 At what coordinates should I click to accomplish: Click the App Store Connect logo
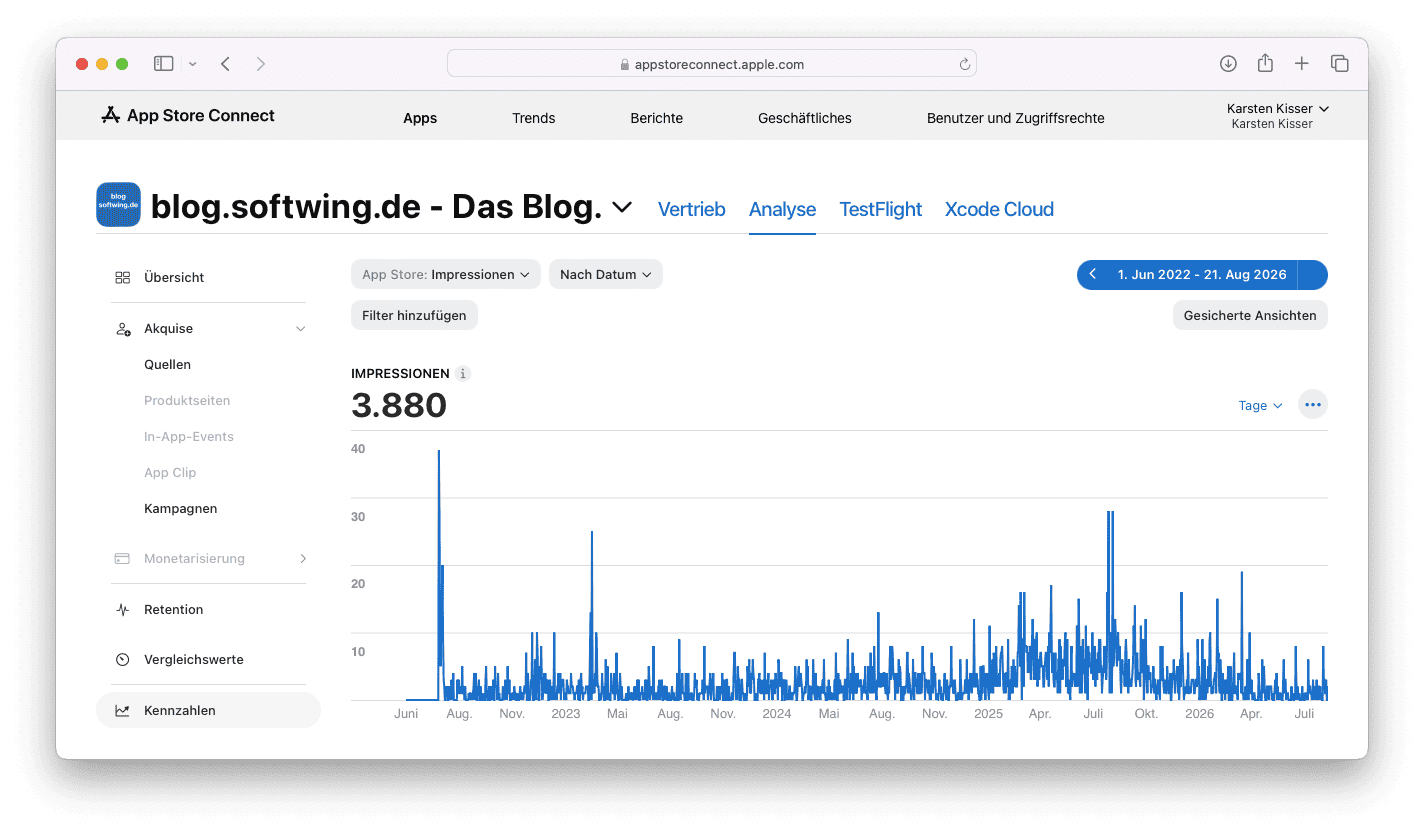tap(188, 116)
